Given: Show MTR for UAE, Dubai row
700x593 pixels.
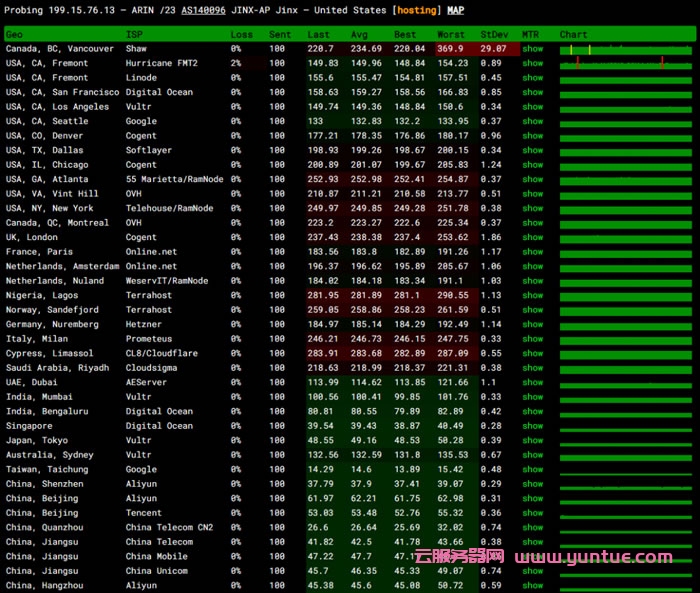Looking at the screenshot, I should (533, 382).
